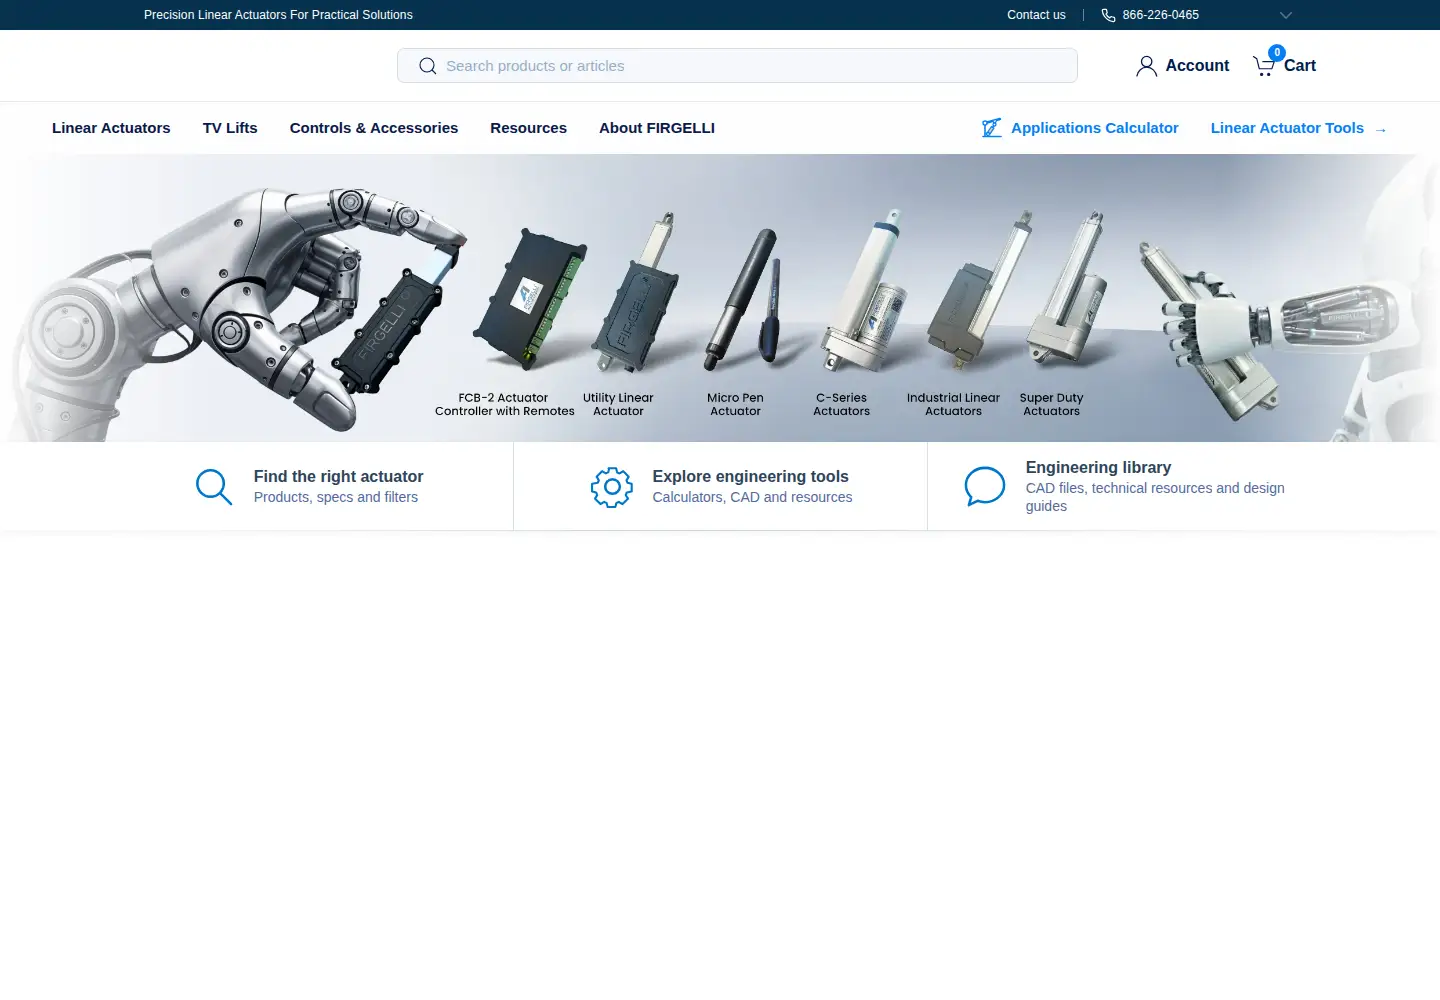Open the TV Lifts menu

pyautogui.click(x=230, y=128)
